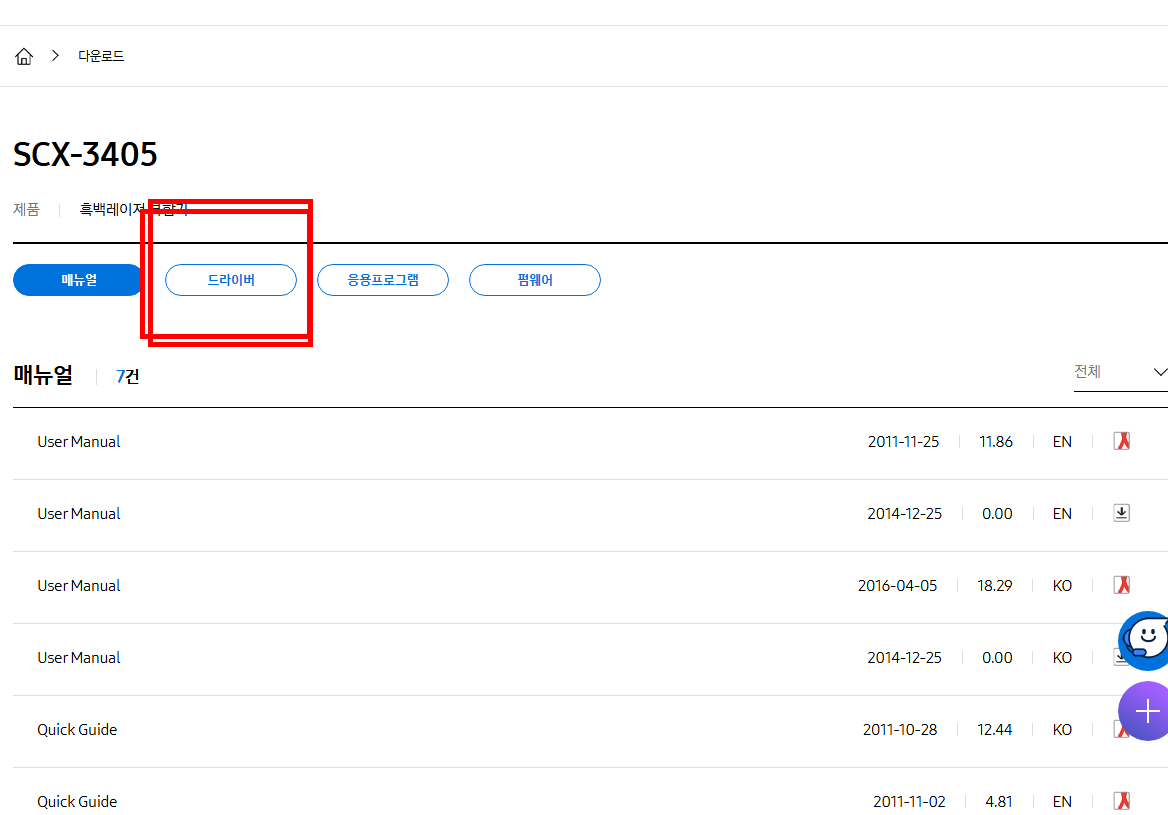Go to the home page icon
The image size is (1168, 815).
pos(24,56)
